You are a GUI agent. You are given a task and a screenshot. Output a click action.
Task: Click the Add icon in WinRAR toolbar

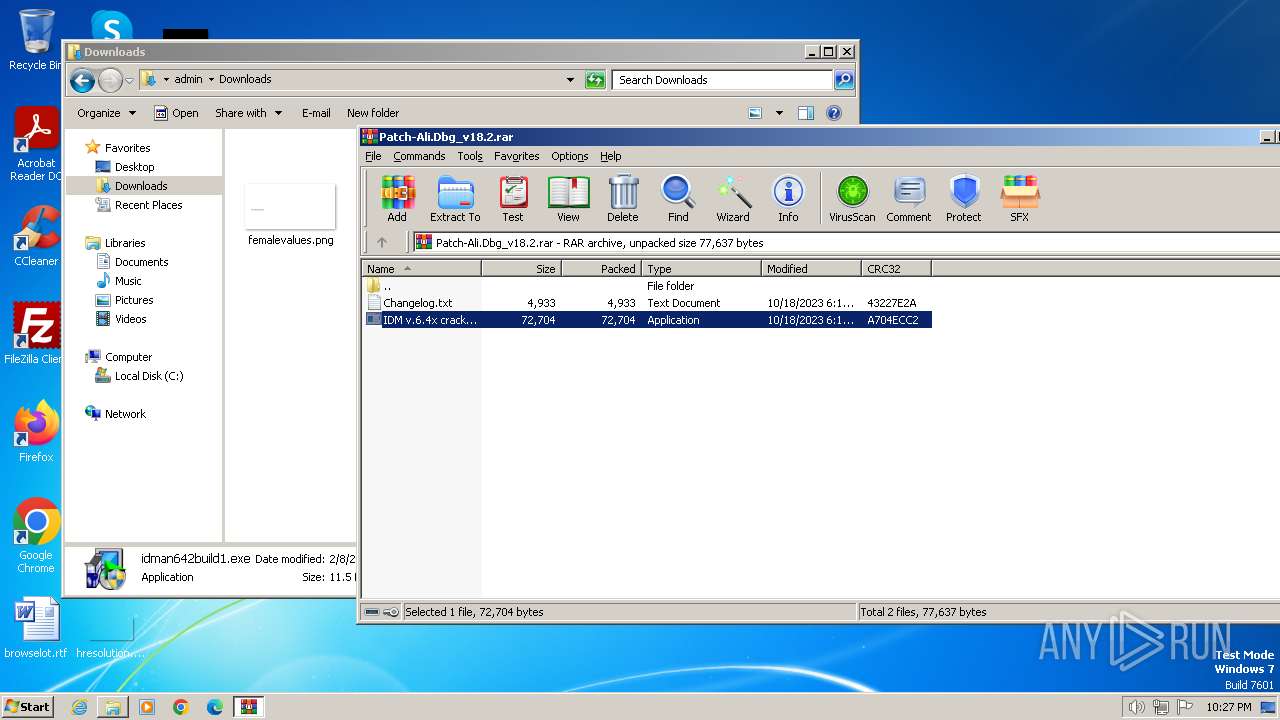(x=397, y=198)
